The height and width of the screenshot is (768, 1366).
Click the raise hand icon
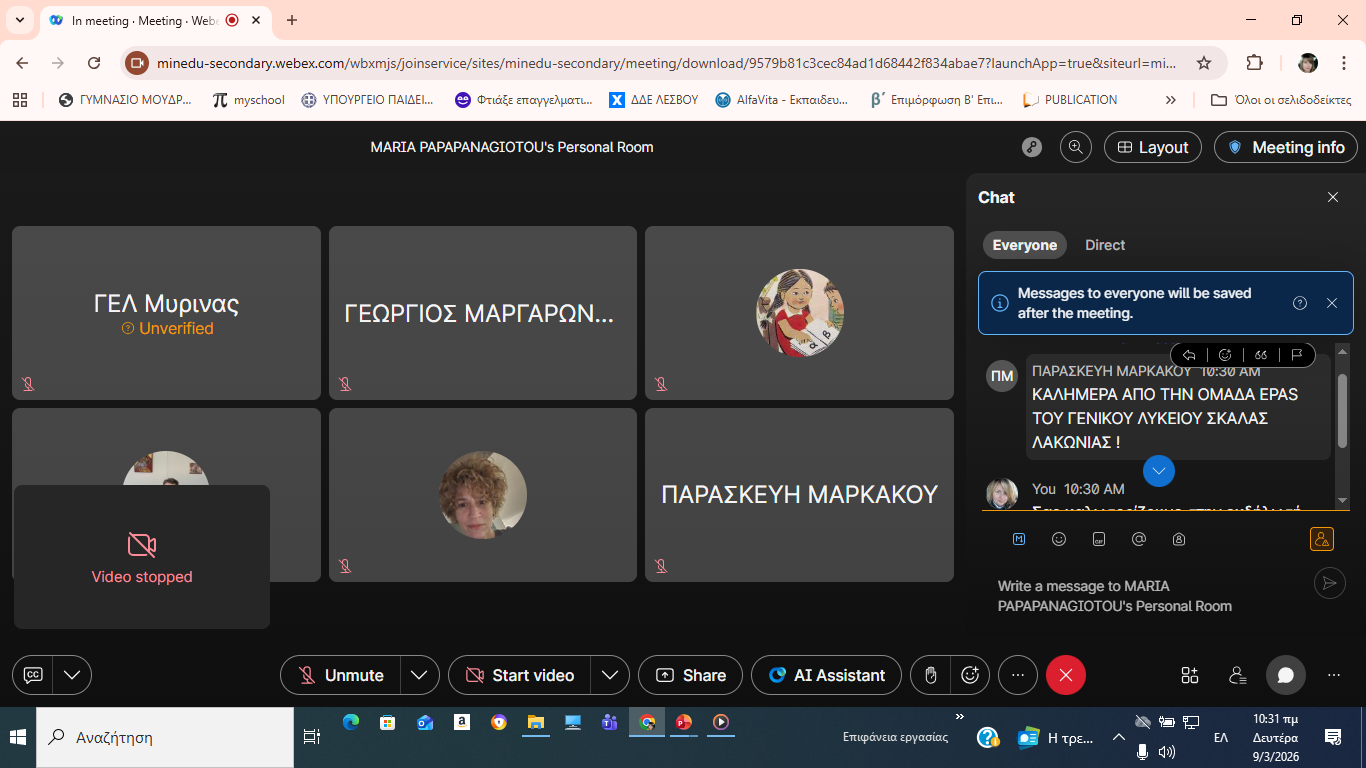tap(930, 675)
